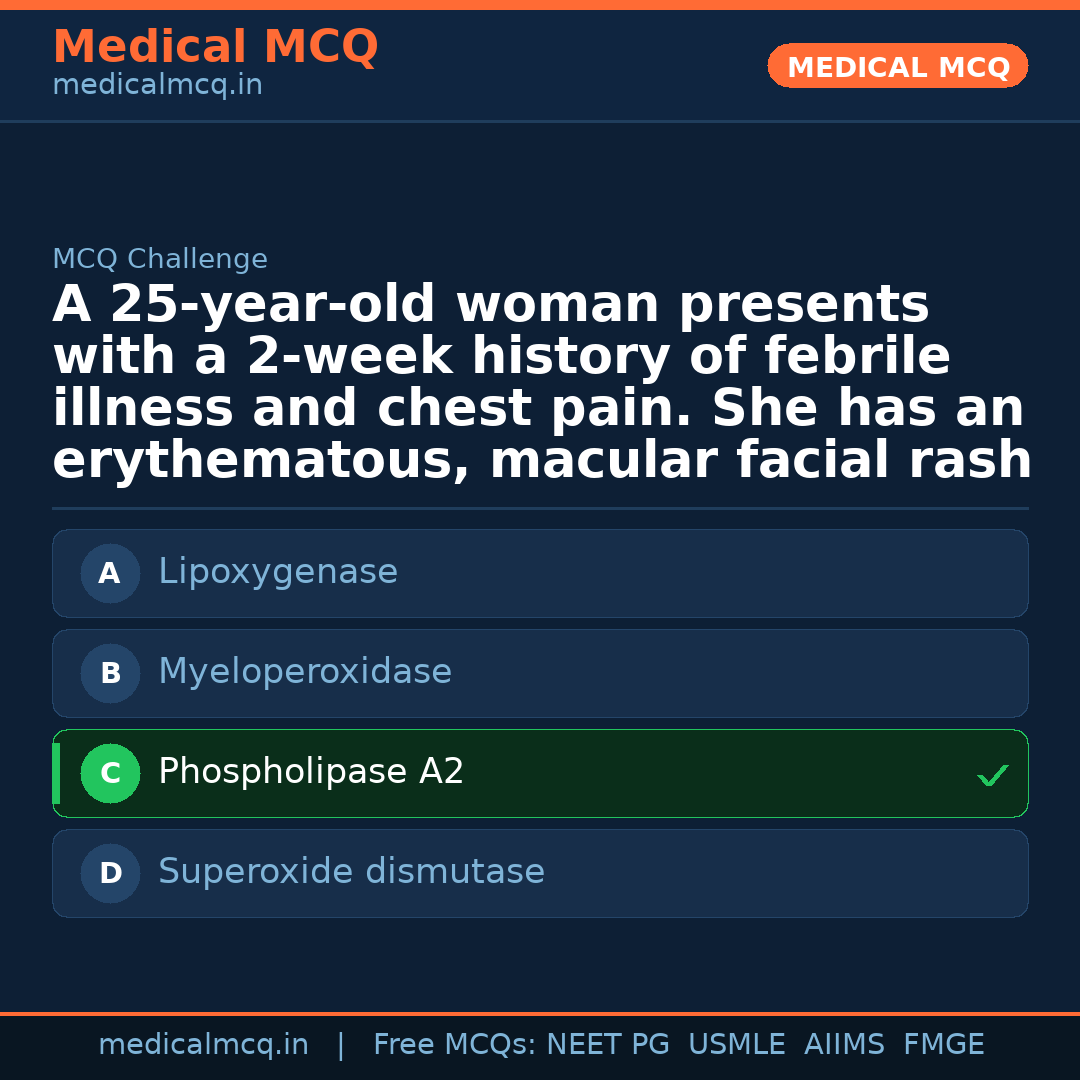This screenshot has height=1080, width=1080.
Task: Select the Phospholipase A2 answer text
Action: click(311, 772)
